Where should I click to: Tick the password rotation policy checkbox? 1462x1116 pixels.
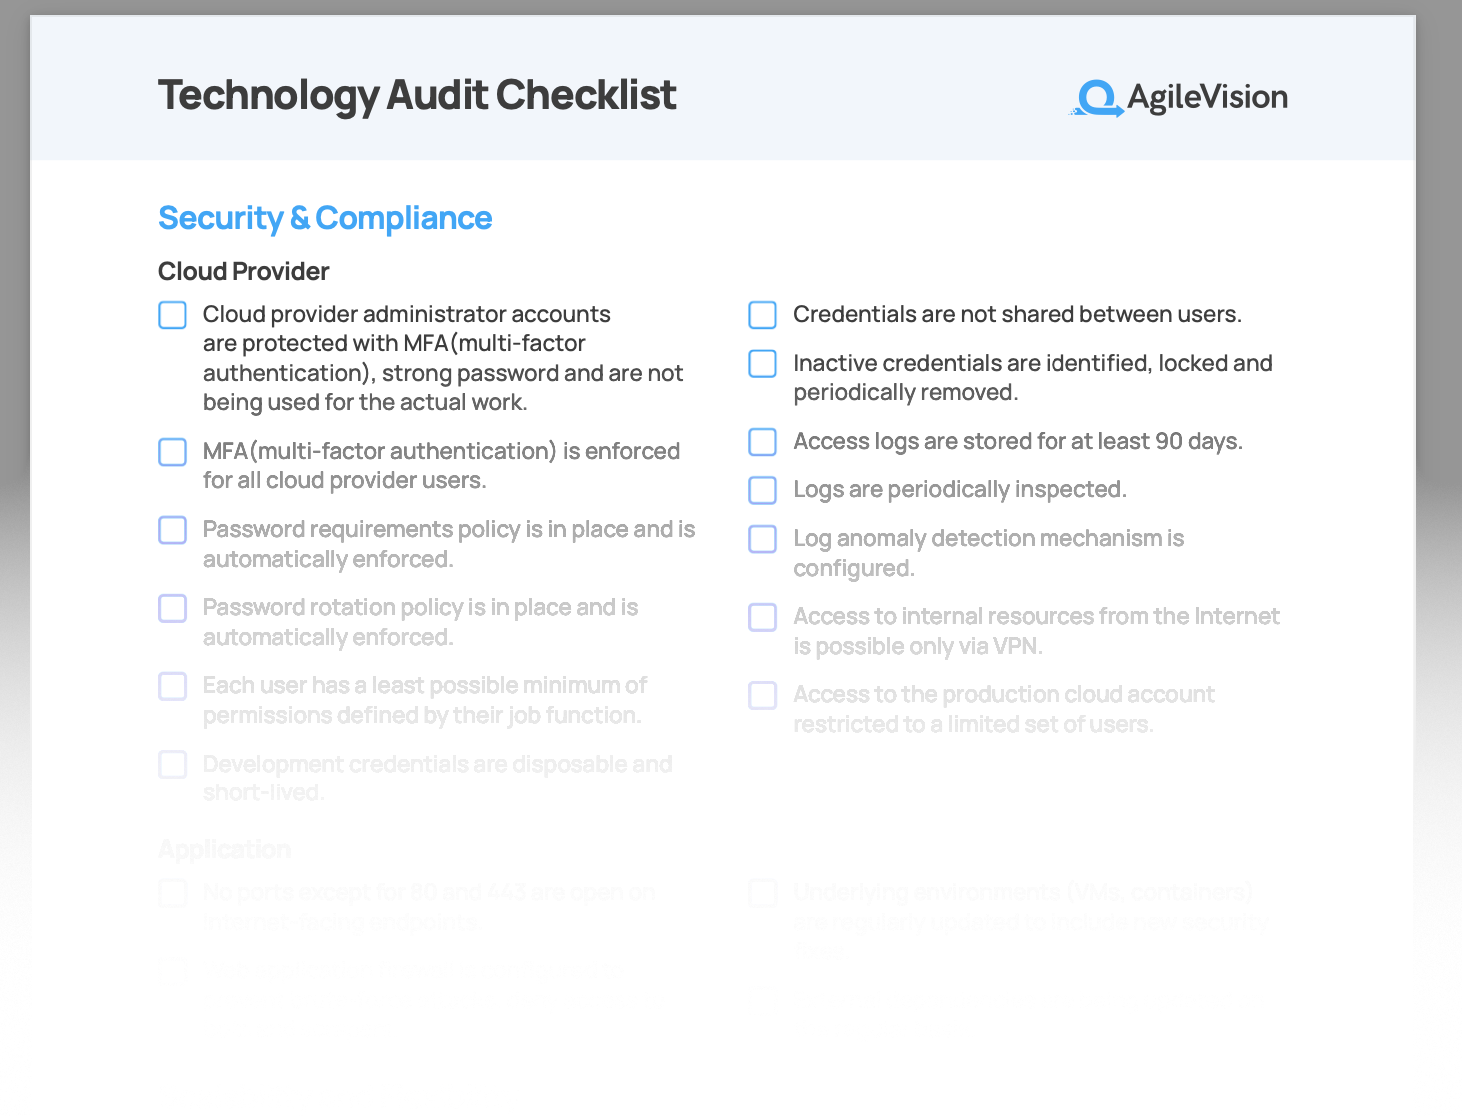click(173, 608)
